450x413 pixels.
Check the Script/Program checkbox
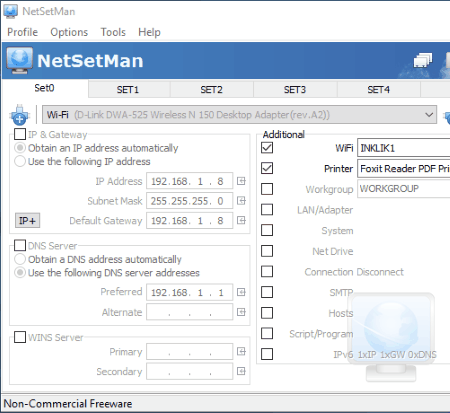[x=267, y=333]
